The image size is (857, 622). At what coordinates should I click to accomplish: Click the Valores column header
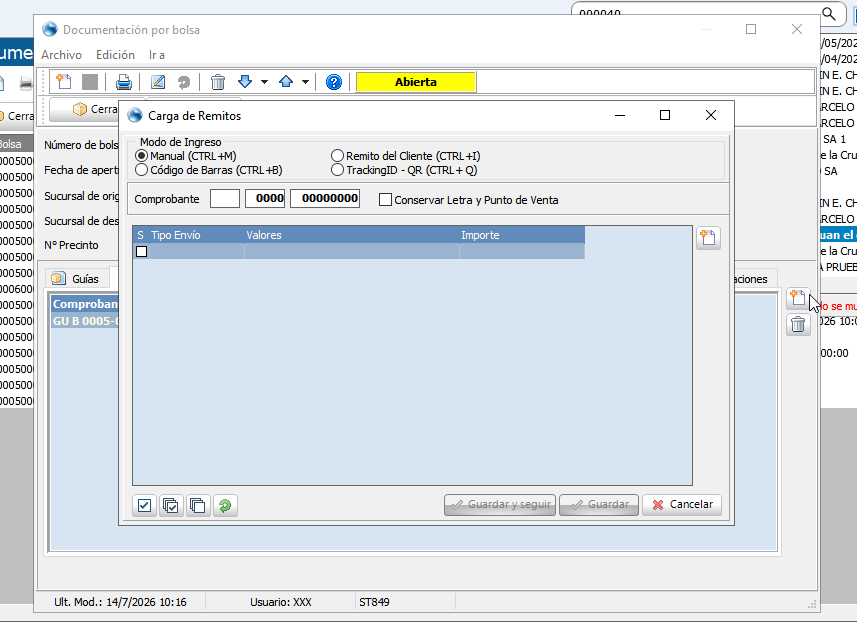[x=351, y=235]
